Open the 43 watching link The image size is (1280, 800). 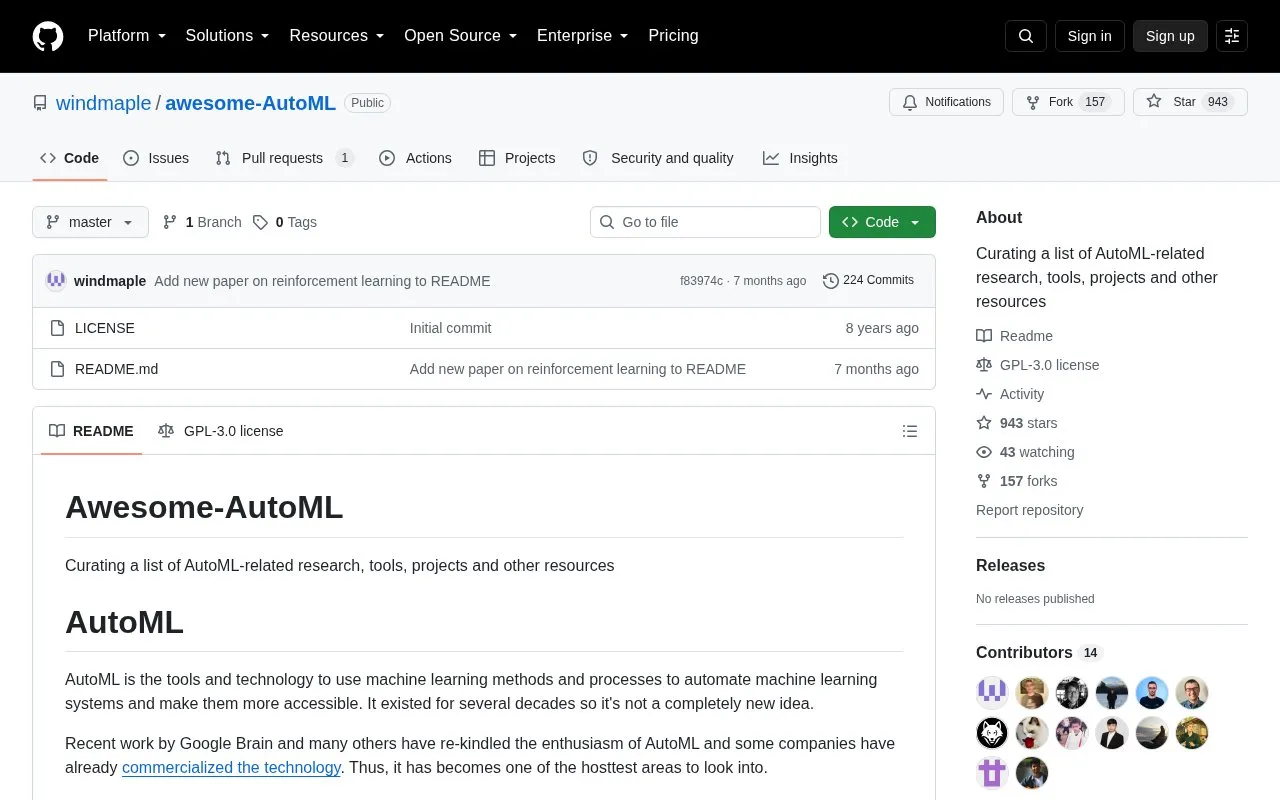click(1025, 452)
